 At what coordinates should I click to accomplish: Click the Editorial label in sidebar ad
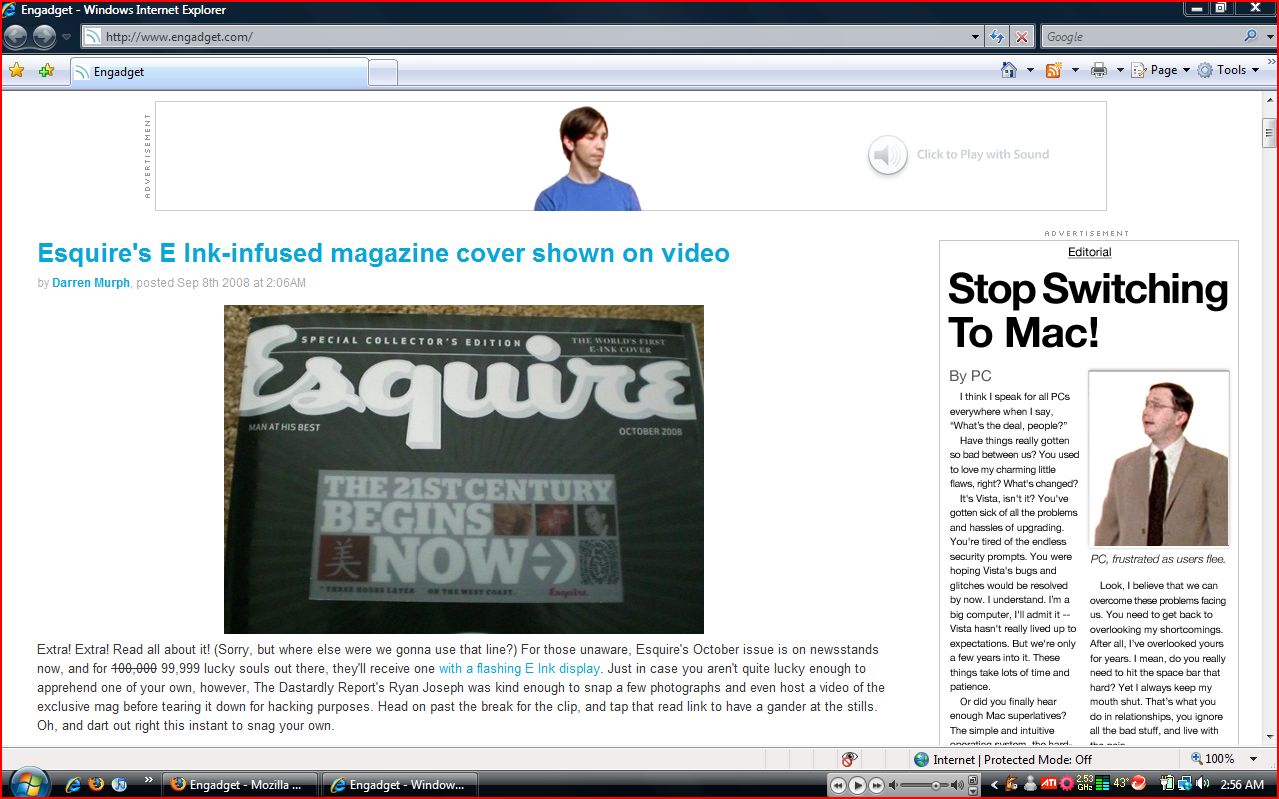point(1089,252)
